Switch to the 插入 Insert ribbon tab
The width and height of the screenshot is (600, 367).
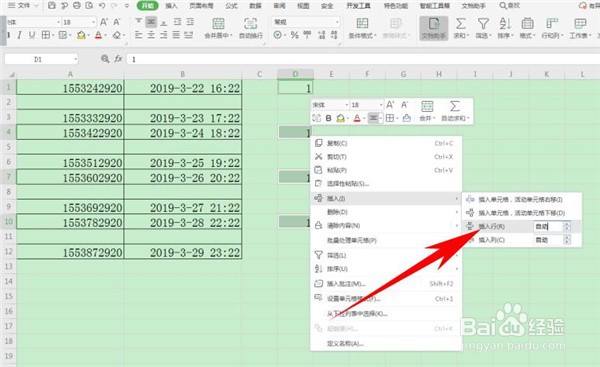(x=171, y=6)
